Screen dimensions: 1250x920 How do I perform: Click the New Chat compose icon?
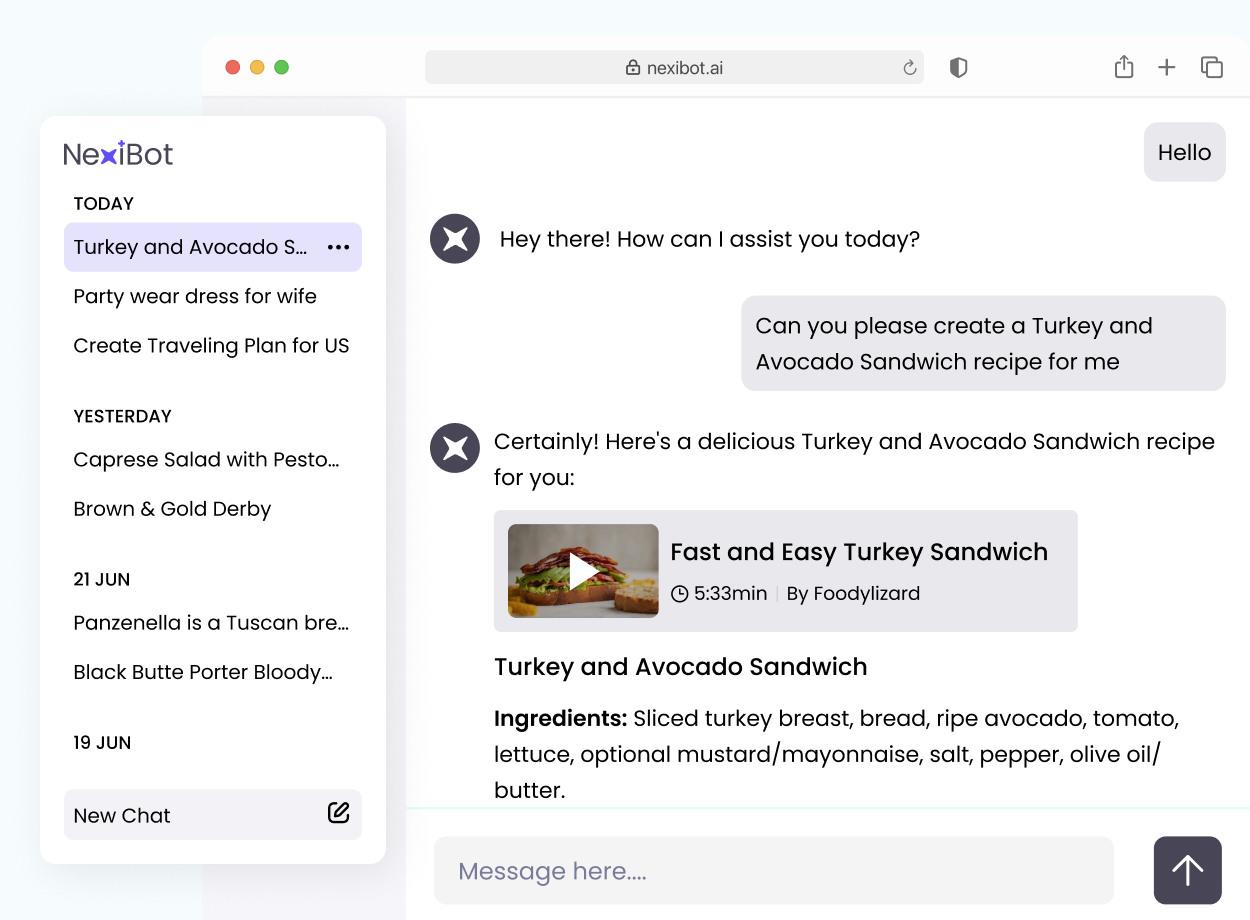pos(339,813)
